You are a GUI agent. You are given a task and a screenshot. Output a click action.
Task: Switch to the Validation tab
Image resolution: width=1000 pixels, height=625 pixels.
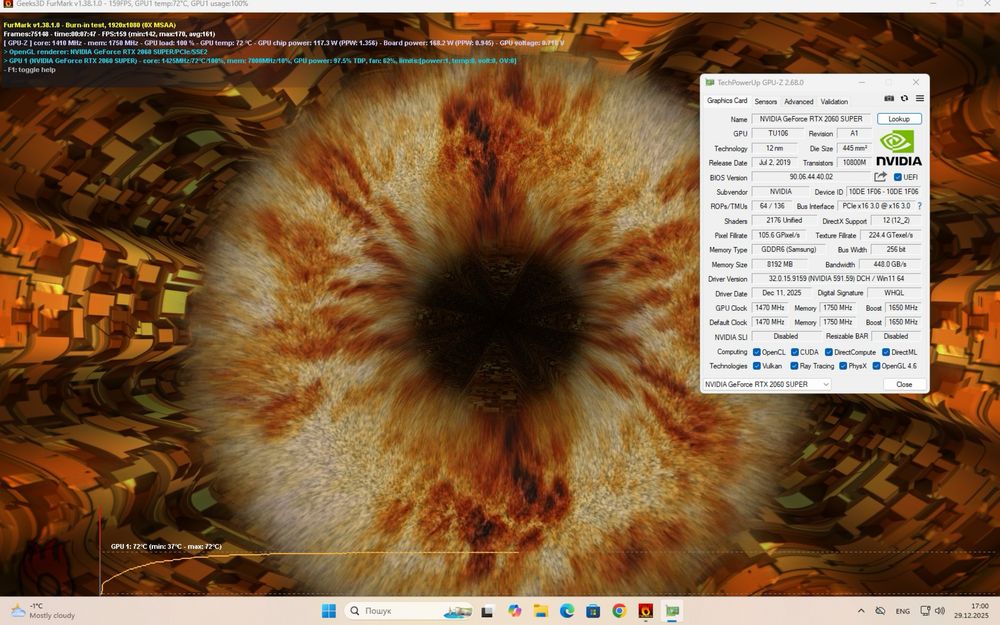pos(834,101)
